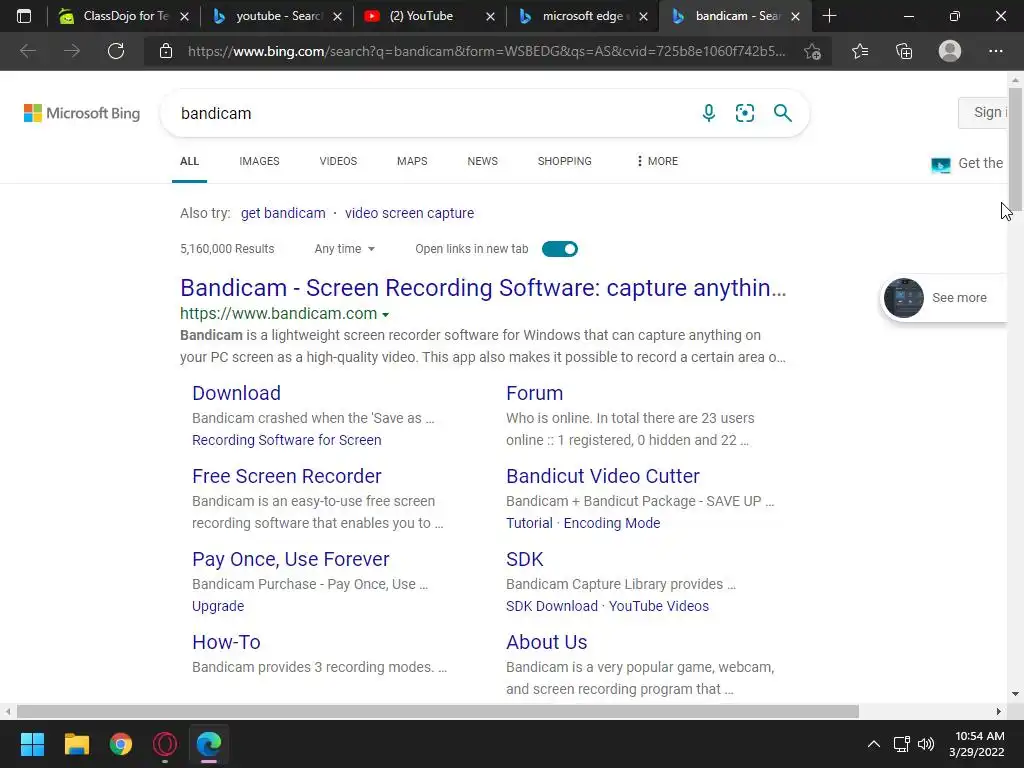
Task: Click the browser Back arrow
Action: tap(27, 51)
